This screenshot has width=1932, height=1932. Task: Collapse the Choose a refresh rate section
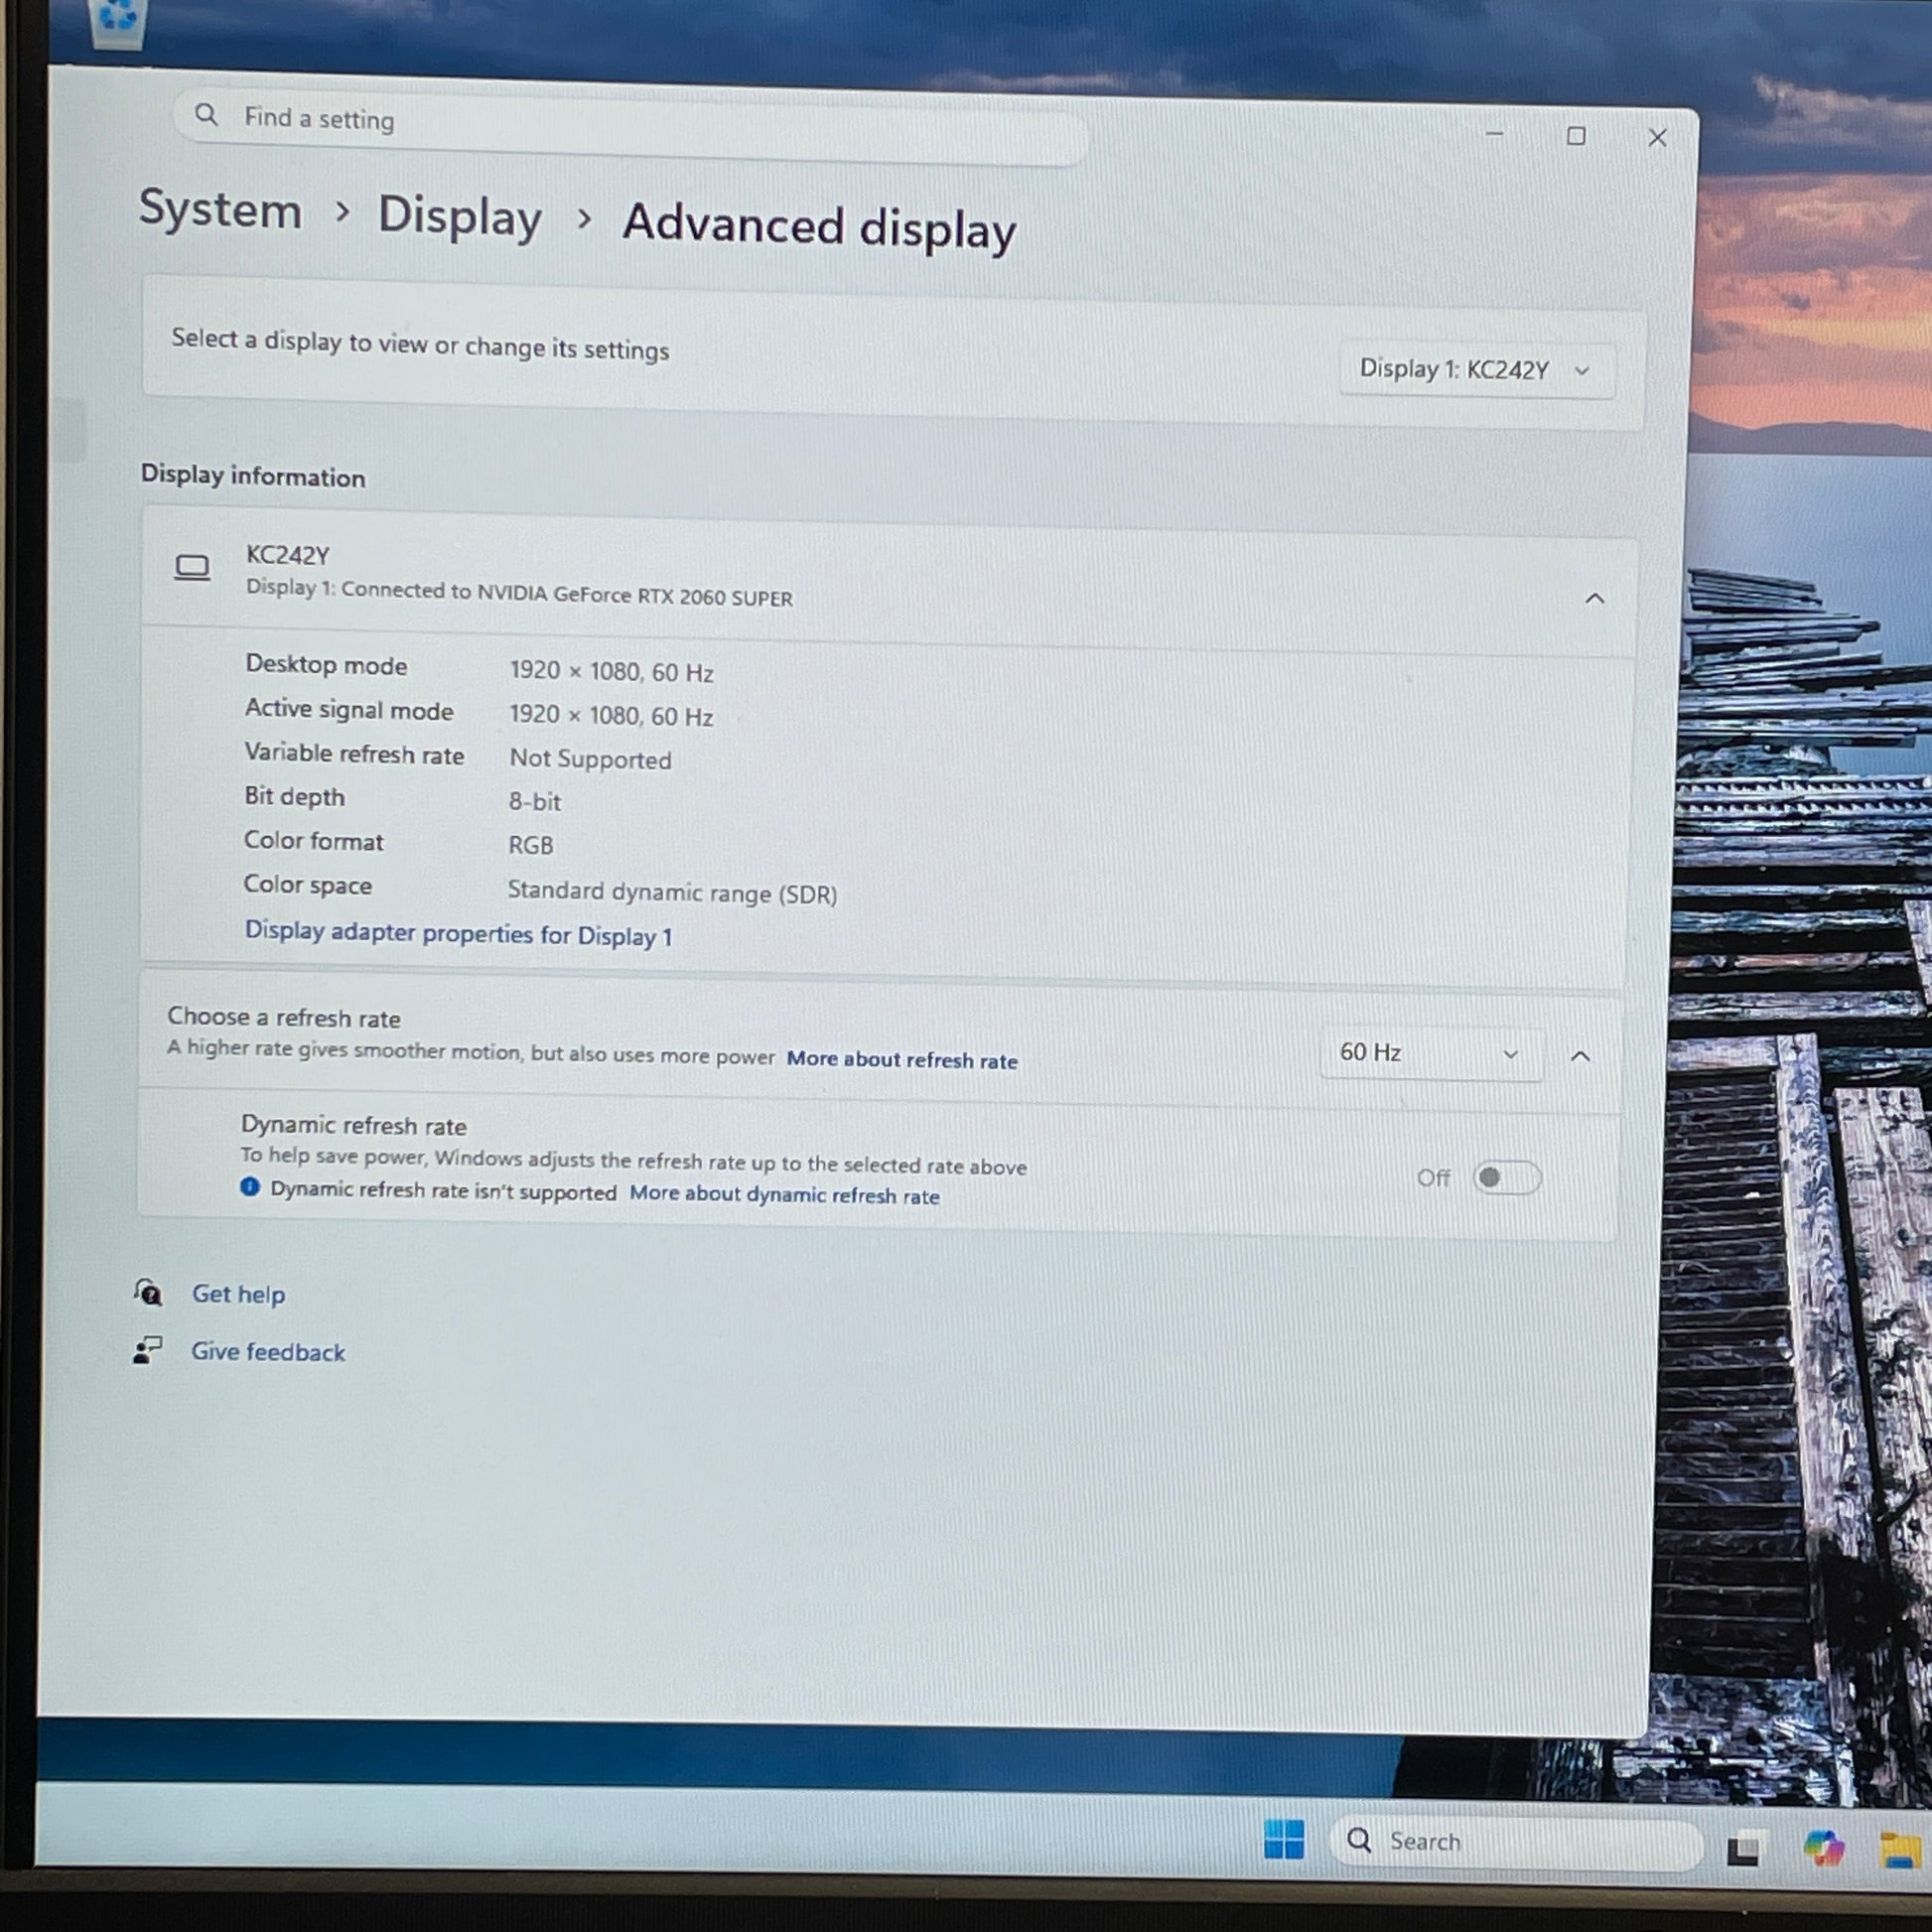coord(1580,1055)
